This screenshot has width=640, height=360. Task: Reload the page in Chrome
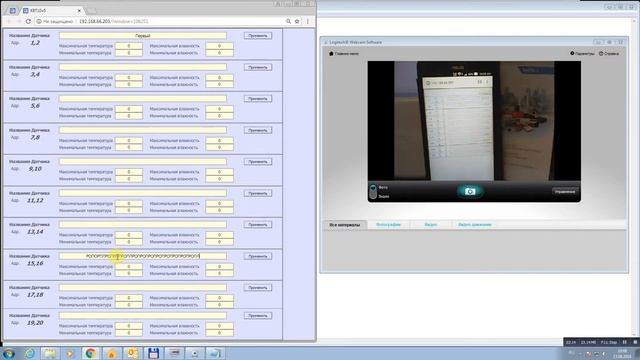[28, 21]
